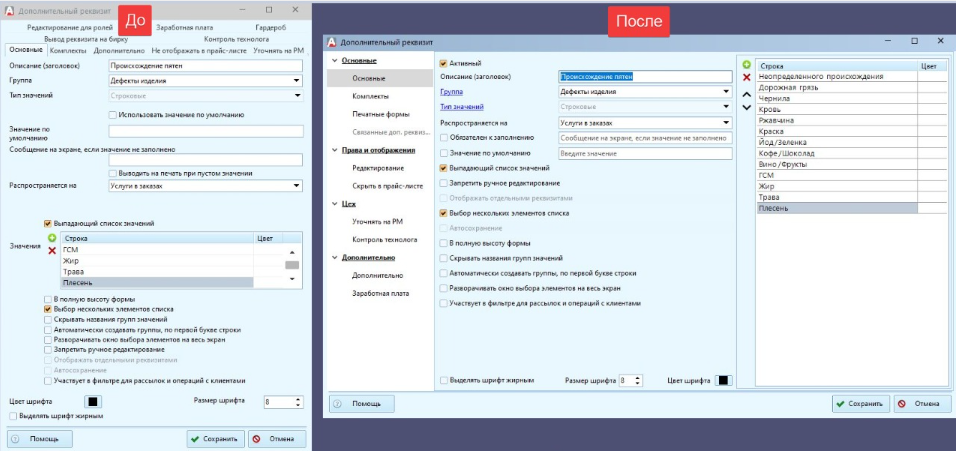Toggle Выделять шрифт жирным in Before window
Image resolution: width=956 pixels, height=451 pixels.
(x=13, y=416)
